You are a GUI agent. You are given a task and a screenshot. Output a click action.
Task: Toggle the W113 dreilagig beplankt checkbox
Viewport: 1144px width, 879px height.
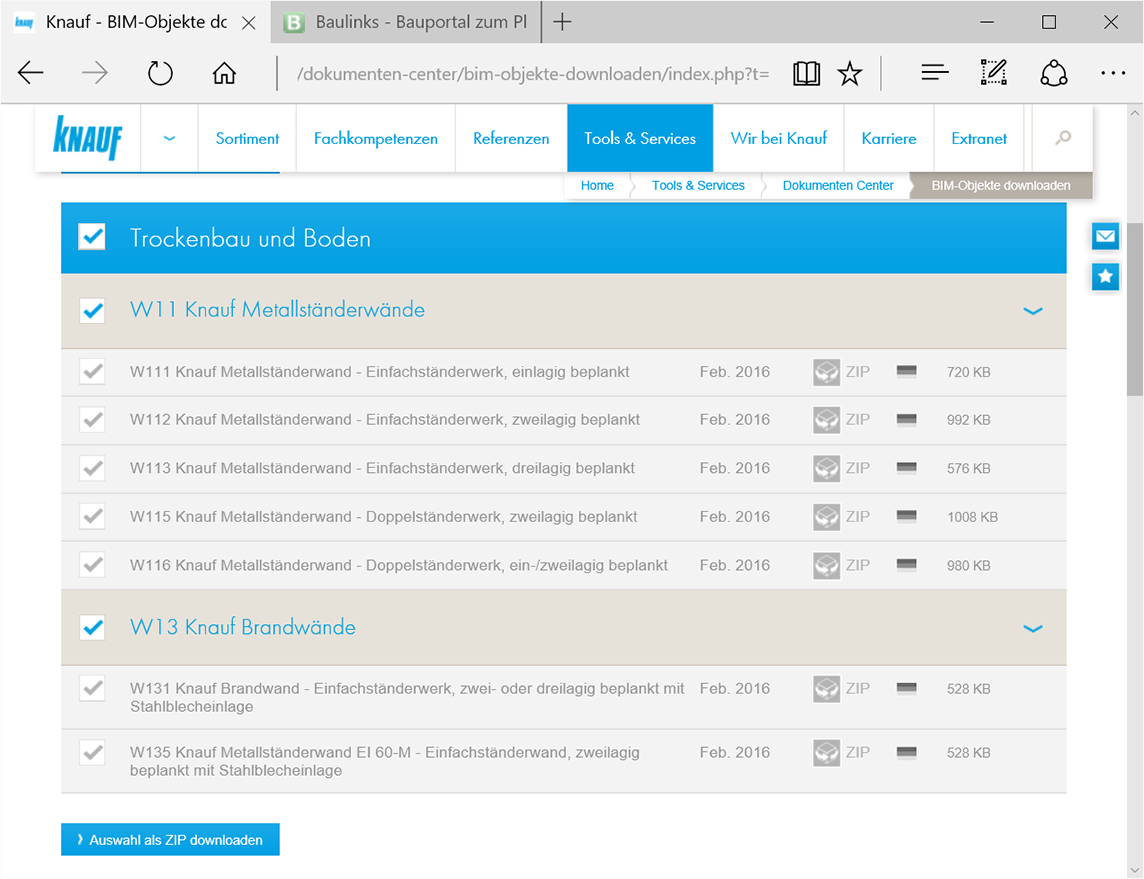pos(92,468)
